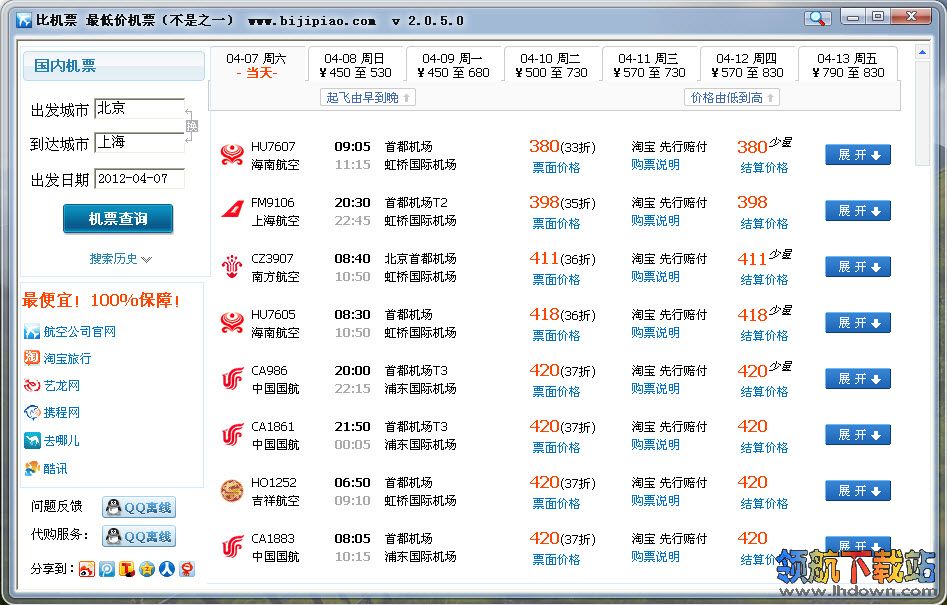Click the 艺龙网 icon
The height and width of the screenshot is (605, 947).
[31, 385]
